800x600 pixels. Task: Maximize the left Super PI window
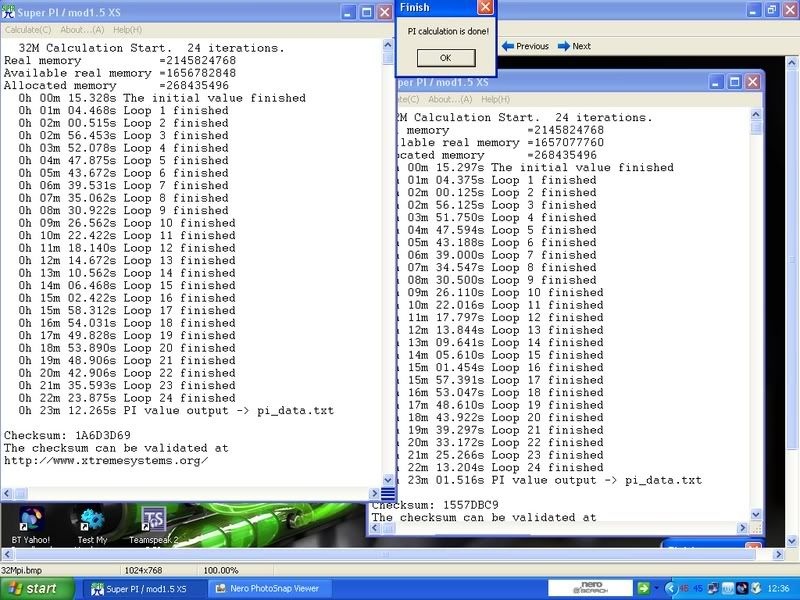click(x=367, y=12)
